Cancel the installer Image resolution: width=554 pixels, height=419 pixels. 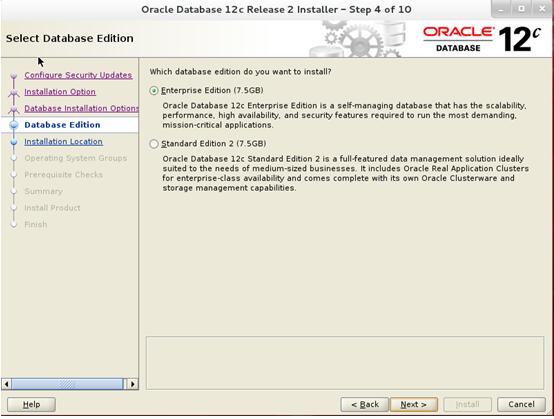(x=521, y=405)
